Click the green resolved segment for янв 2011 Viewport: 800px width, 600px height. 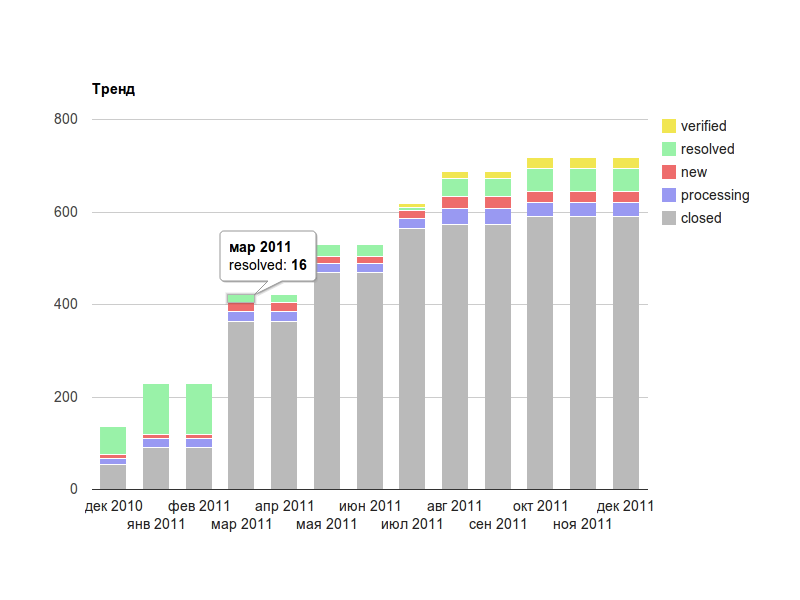[x=156, y=408]
